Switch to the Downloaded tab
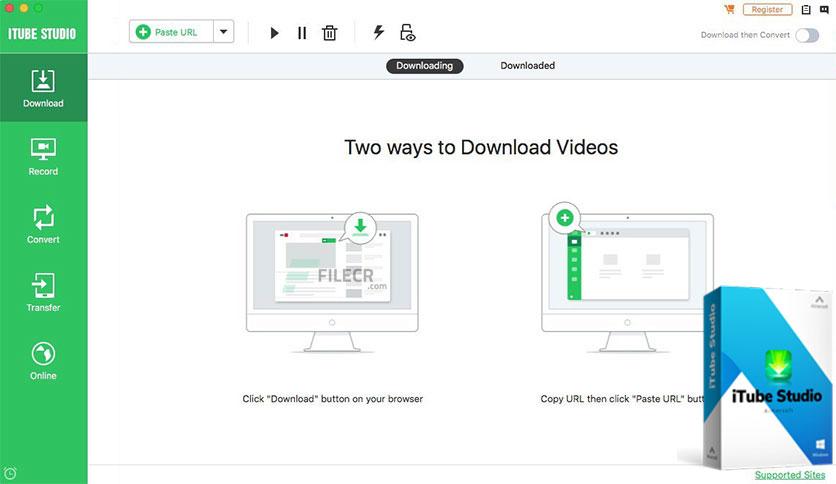The image size is (836, 484). pyautogui.click(x=527, y=66)
